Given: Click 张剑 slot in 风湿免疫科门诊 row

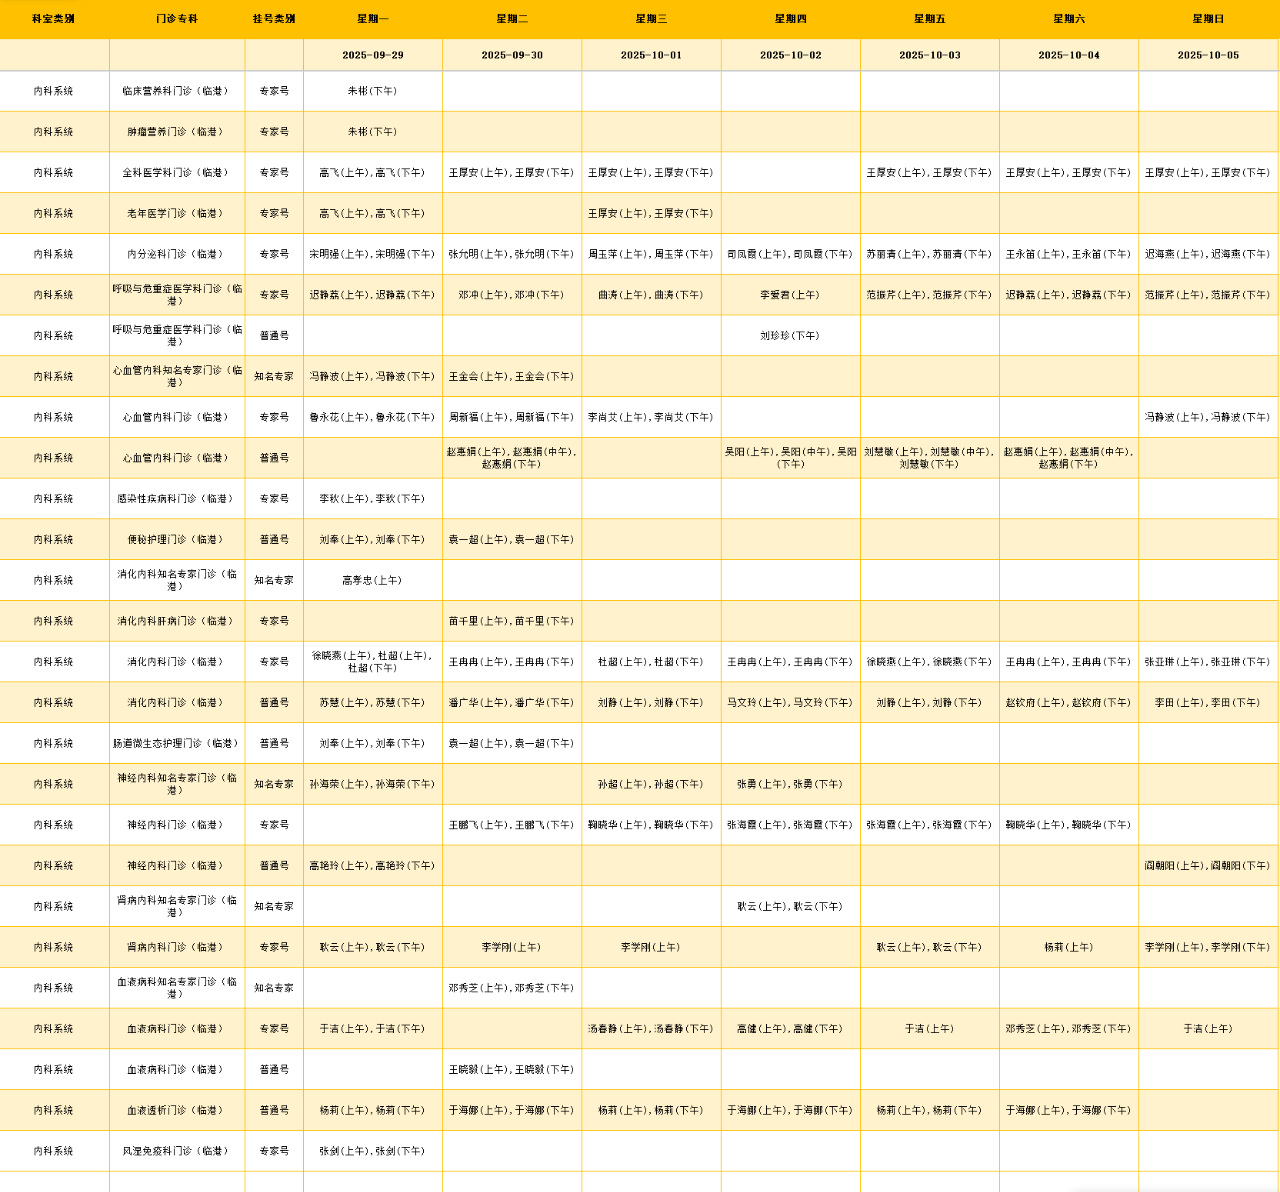Looking at the screenshot, I should (x=372, y=1151).
